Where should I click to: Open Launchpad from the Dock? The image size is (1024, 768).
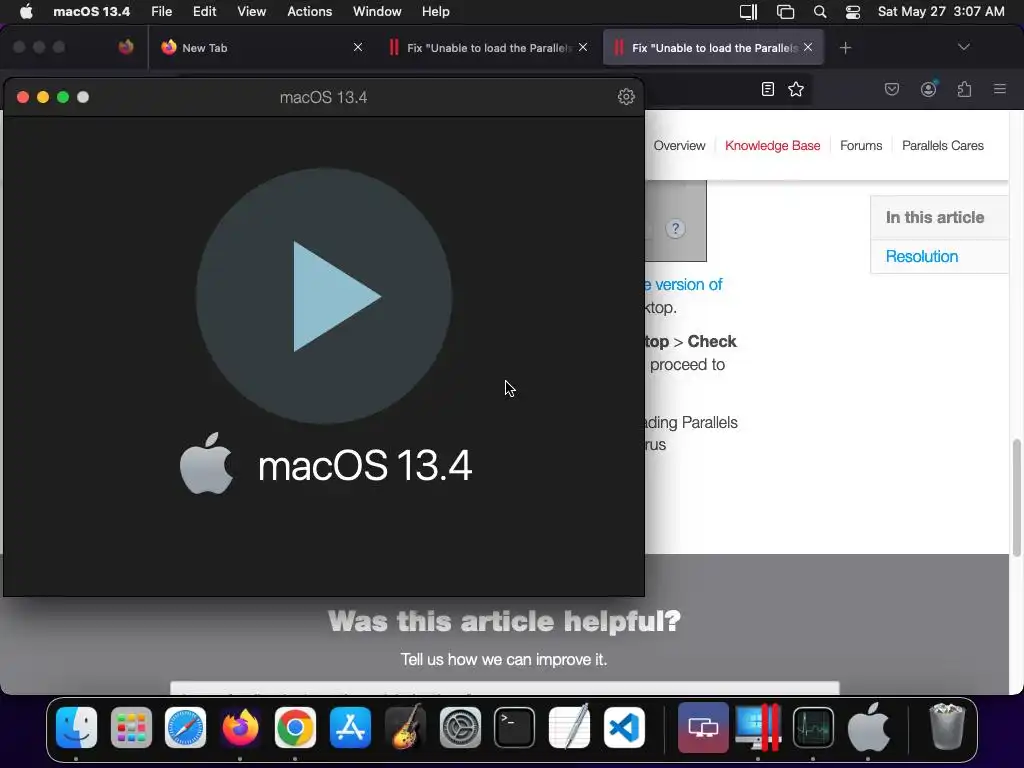pos(131,727)
